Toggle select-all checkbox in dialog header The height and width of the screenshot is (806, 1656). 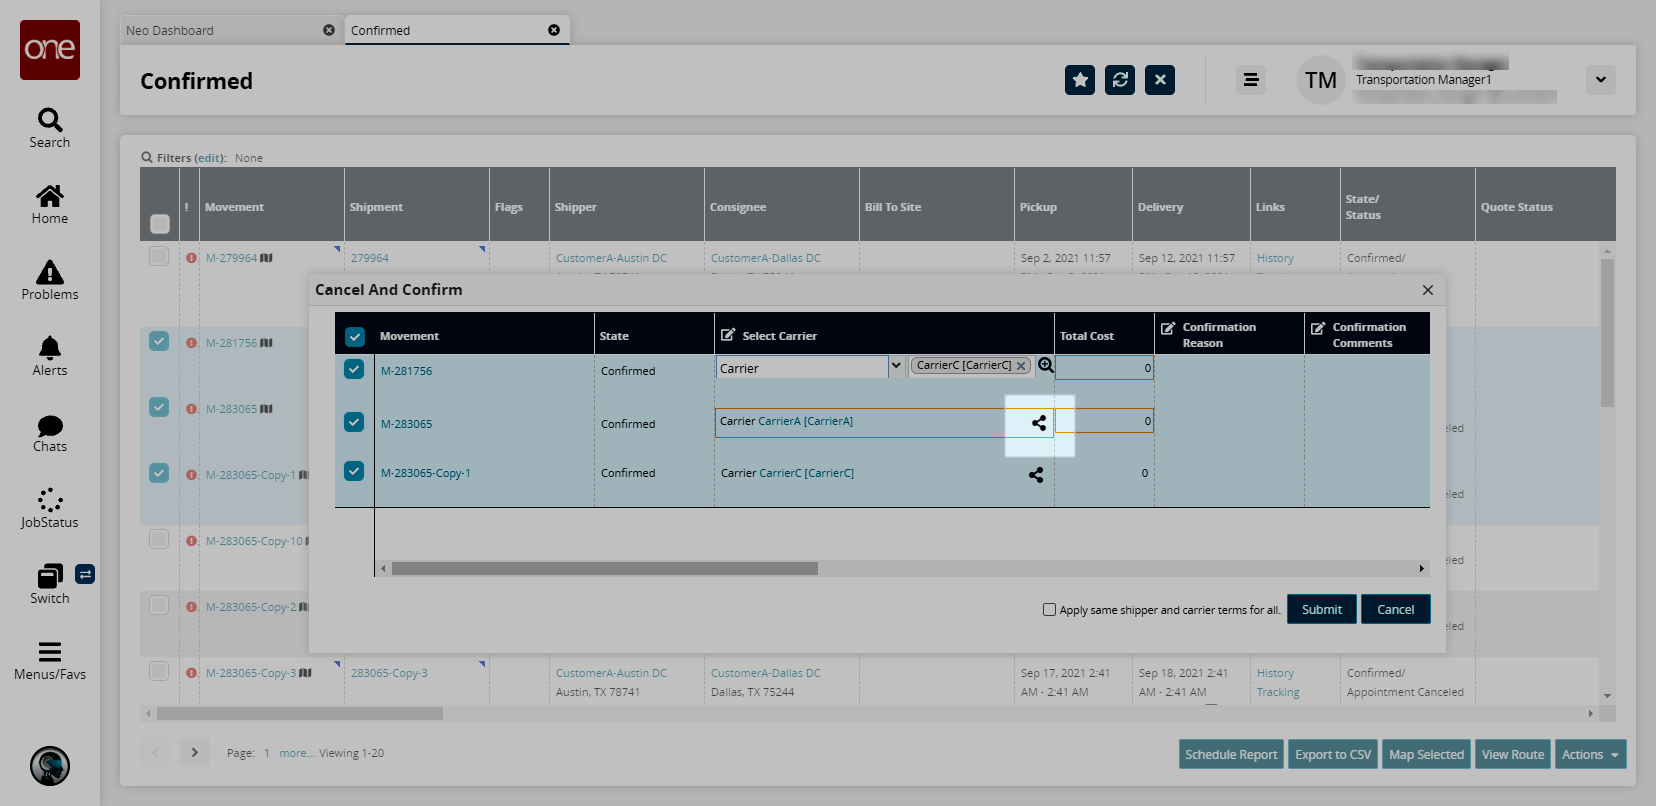pyautogui.click(x=355, y=336)
